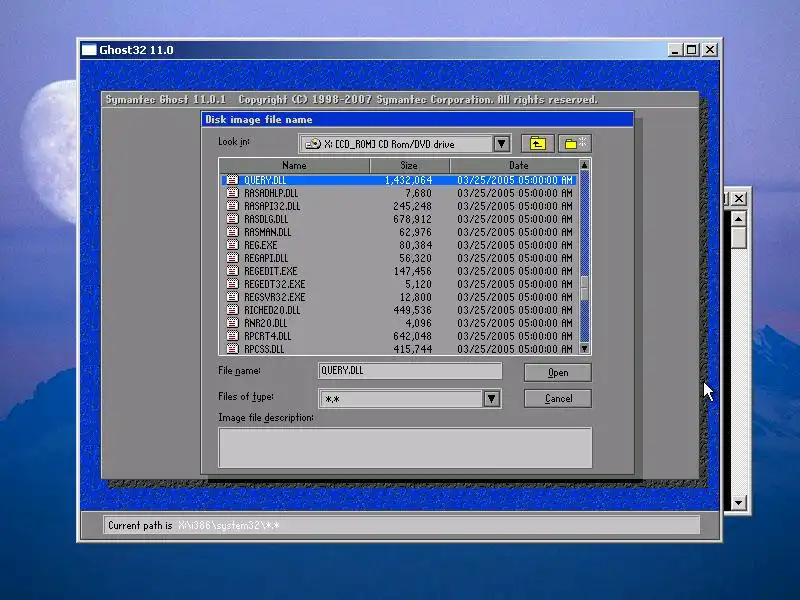Click the RPCRT4.DLL file name
The image size is (800, 600).
point(267,336)
